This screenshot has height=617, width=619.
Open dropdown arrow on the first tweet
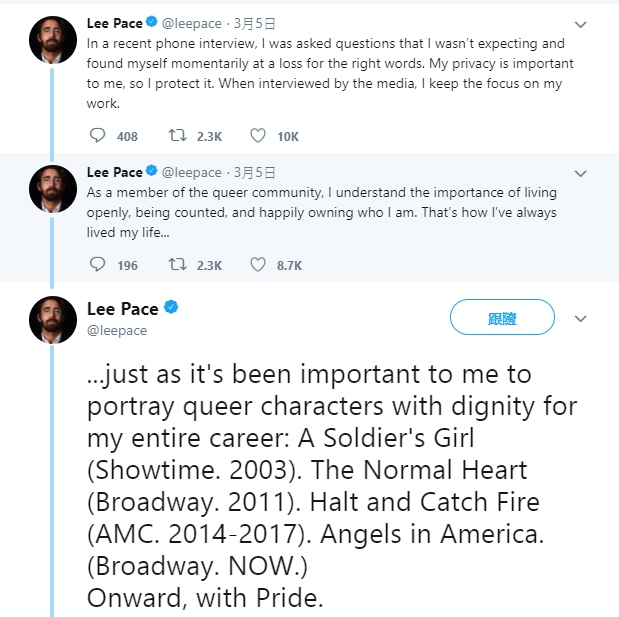pos(581,22)
